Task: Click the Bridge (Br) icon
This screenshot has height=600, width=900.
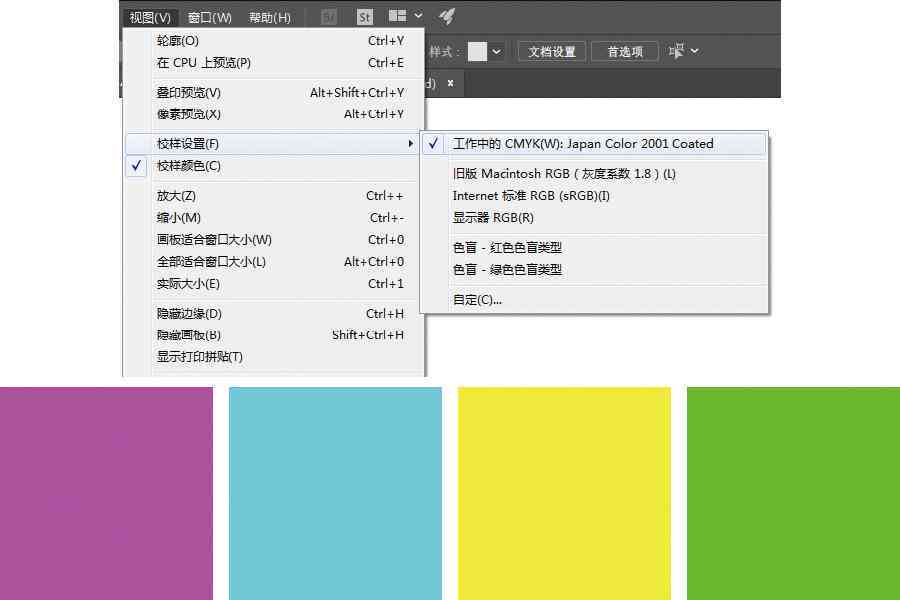Action: (x=329, y=17)
